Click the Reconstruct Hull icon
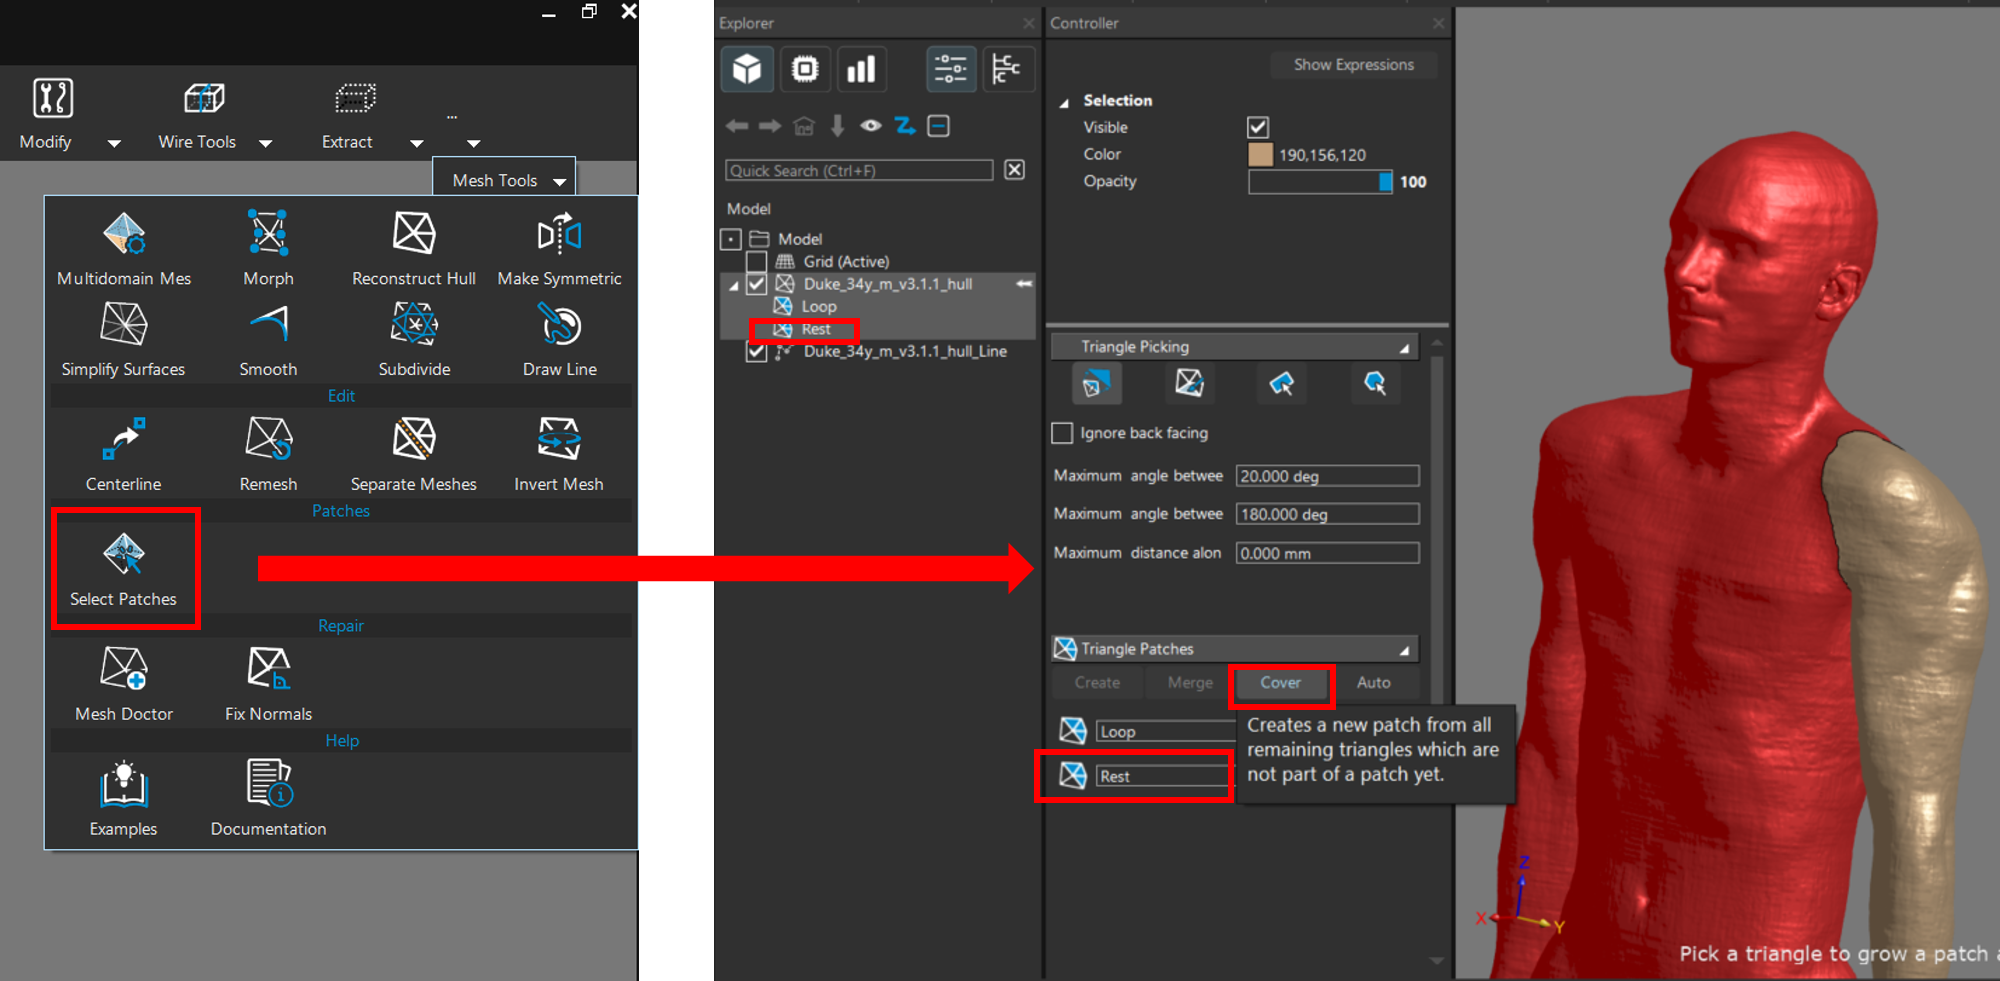 tap(413, 234)
